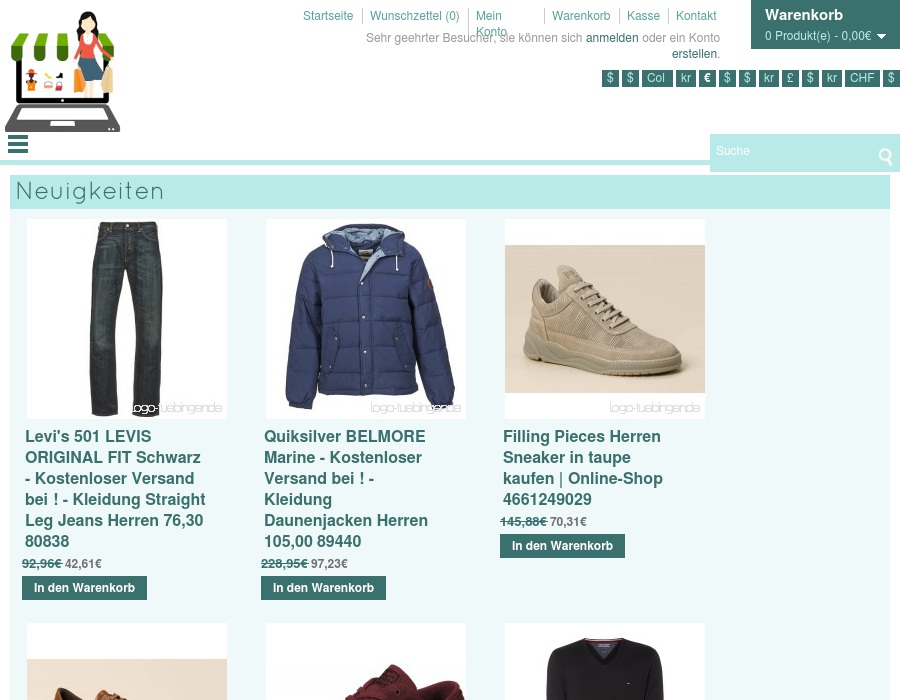Expand the Warenkorb cart dropdown arrow
The width and height of the screenshot is (900, 700).
[x=882, y=37]
